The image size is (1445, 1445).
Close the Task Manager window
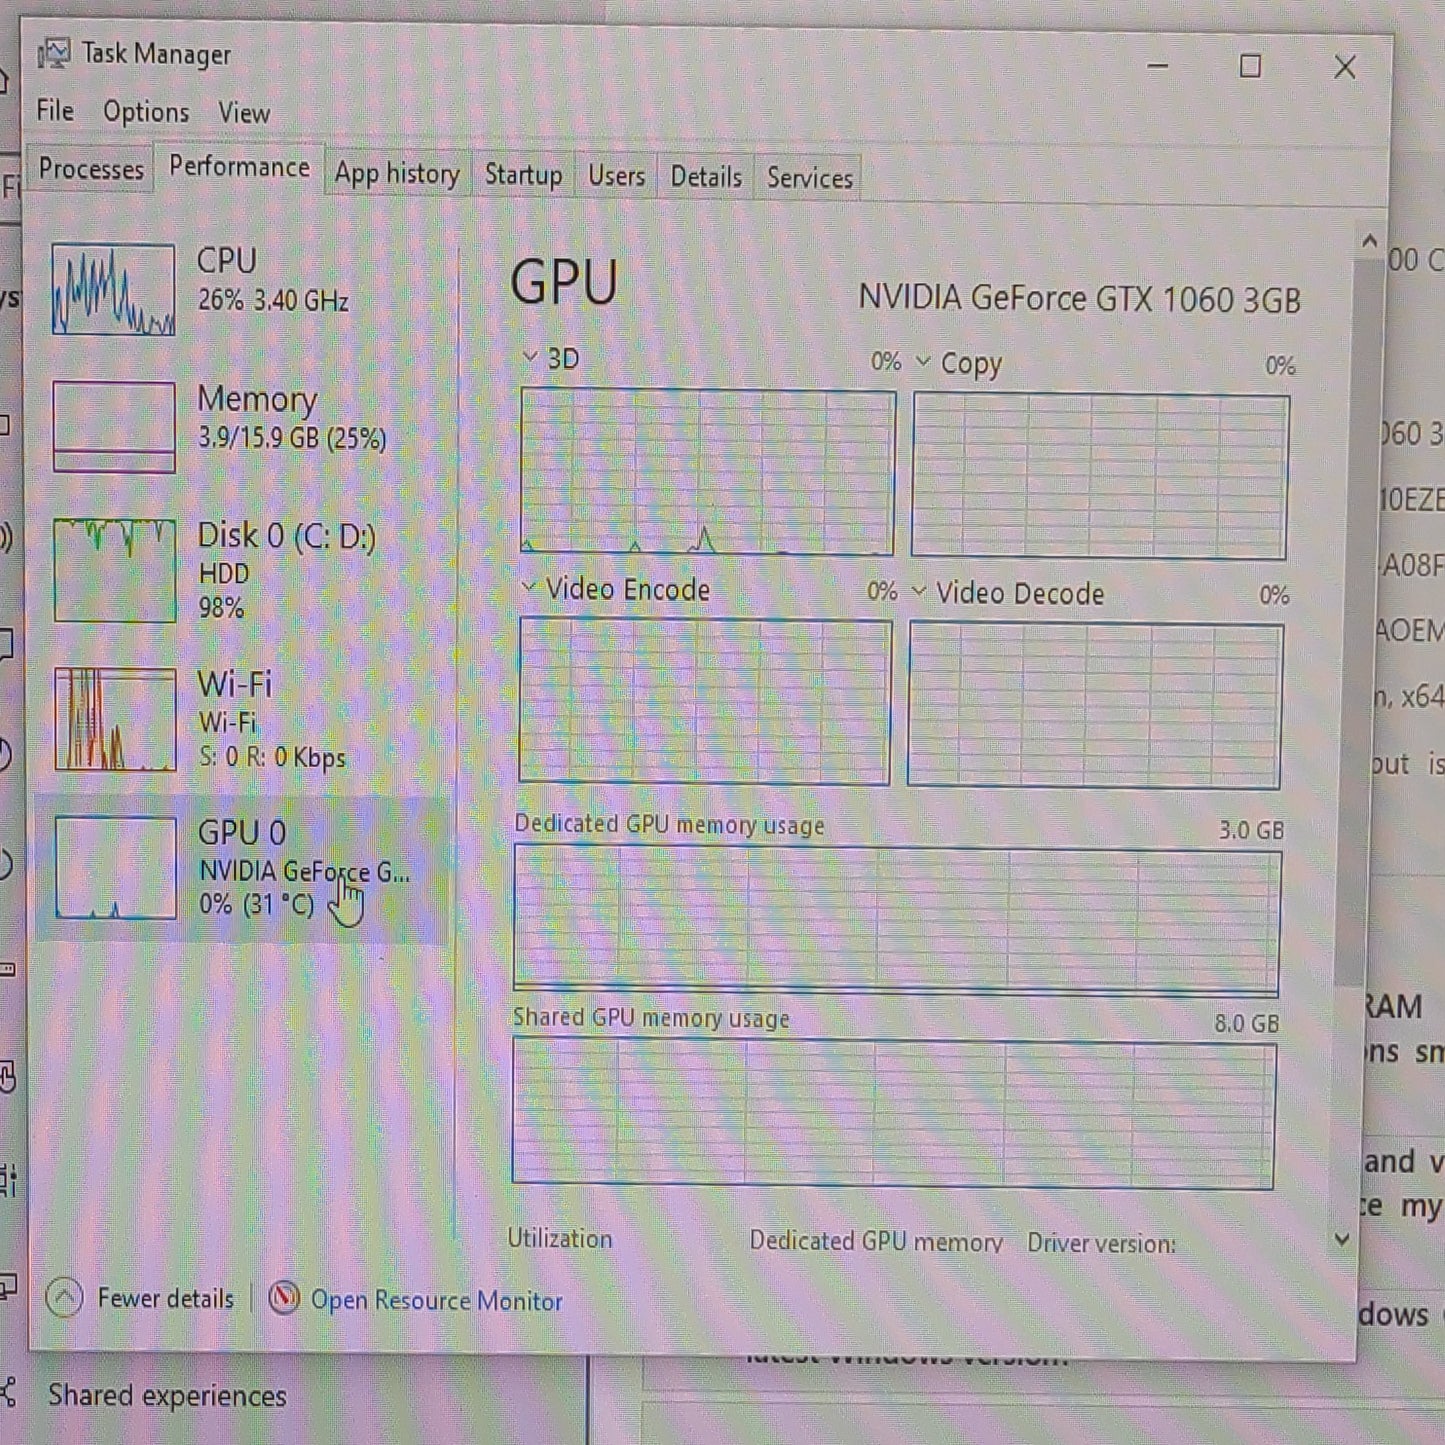(1345, 68)
